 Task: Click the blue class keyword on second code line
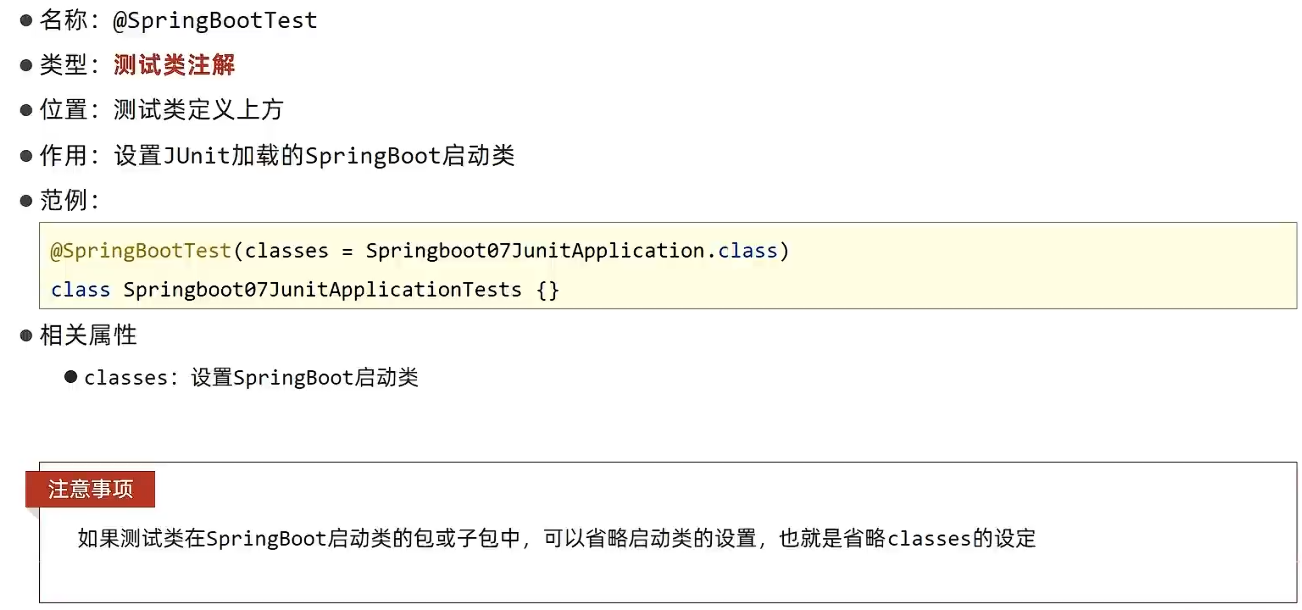80,290
